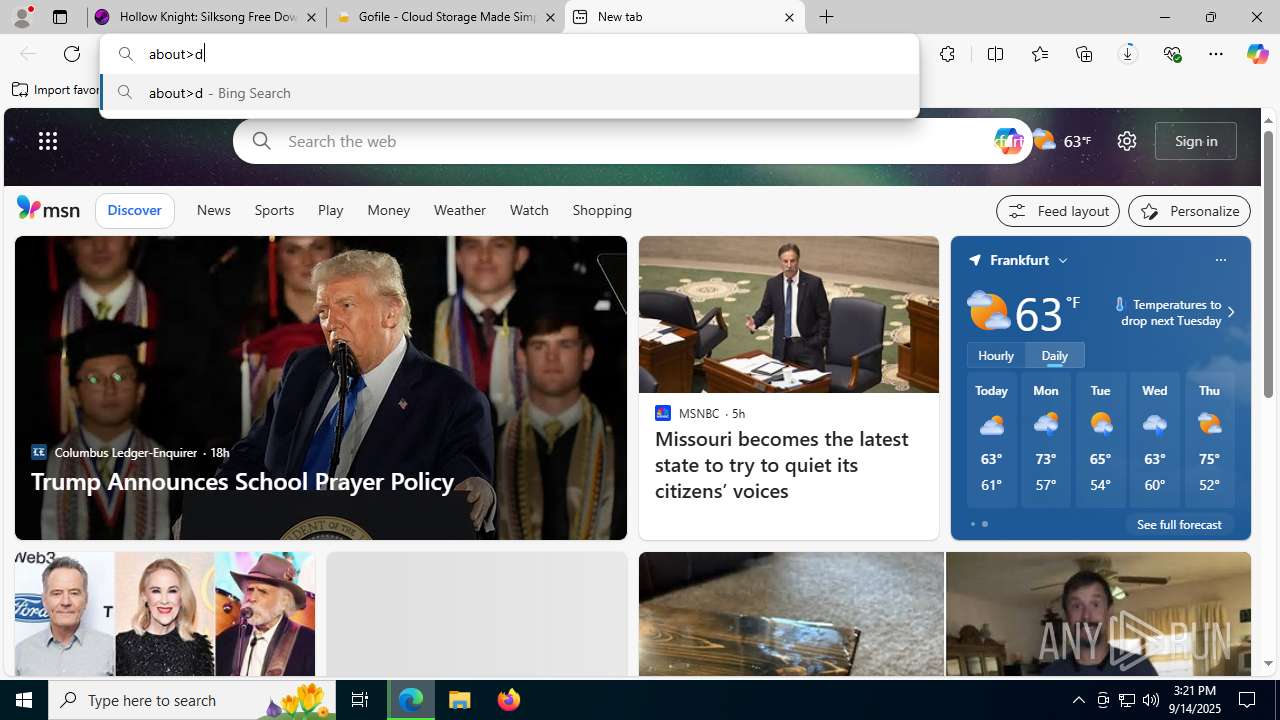The image size is (1280, 720).
Task: Open the tab actions menu icon
Action: [60, 17]
